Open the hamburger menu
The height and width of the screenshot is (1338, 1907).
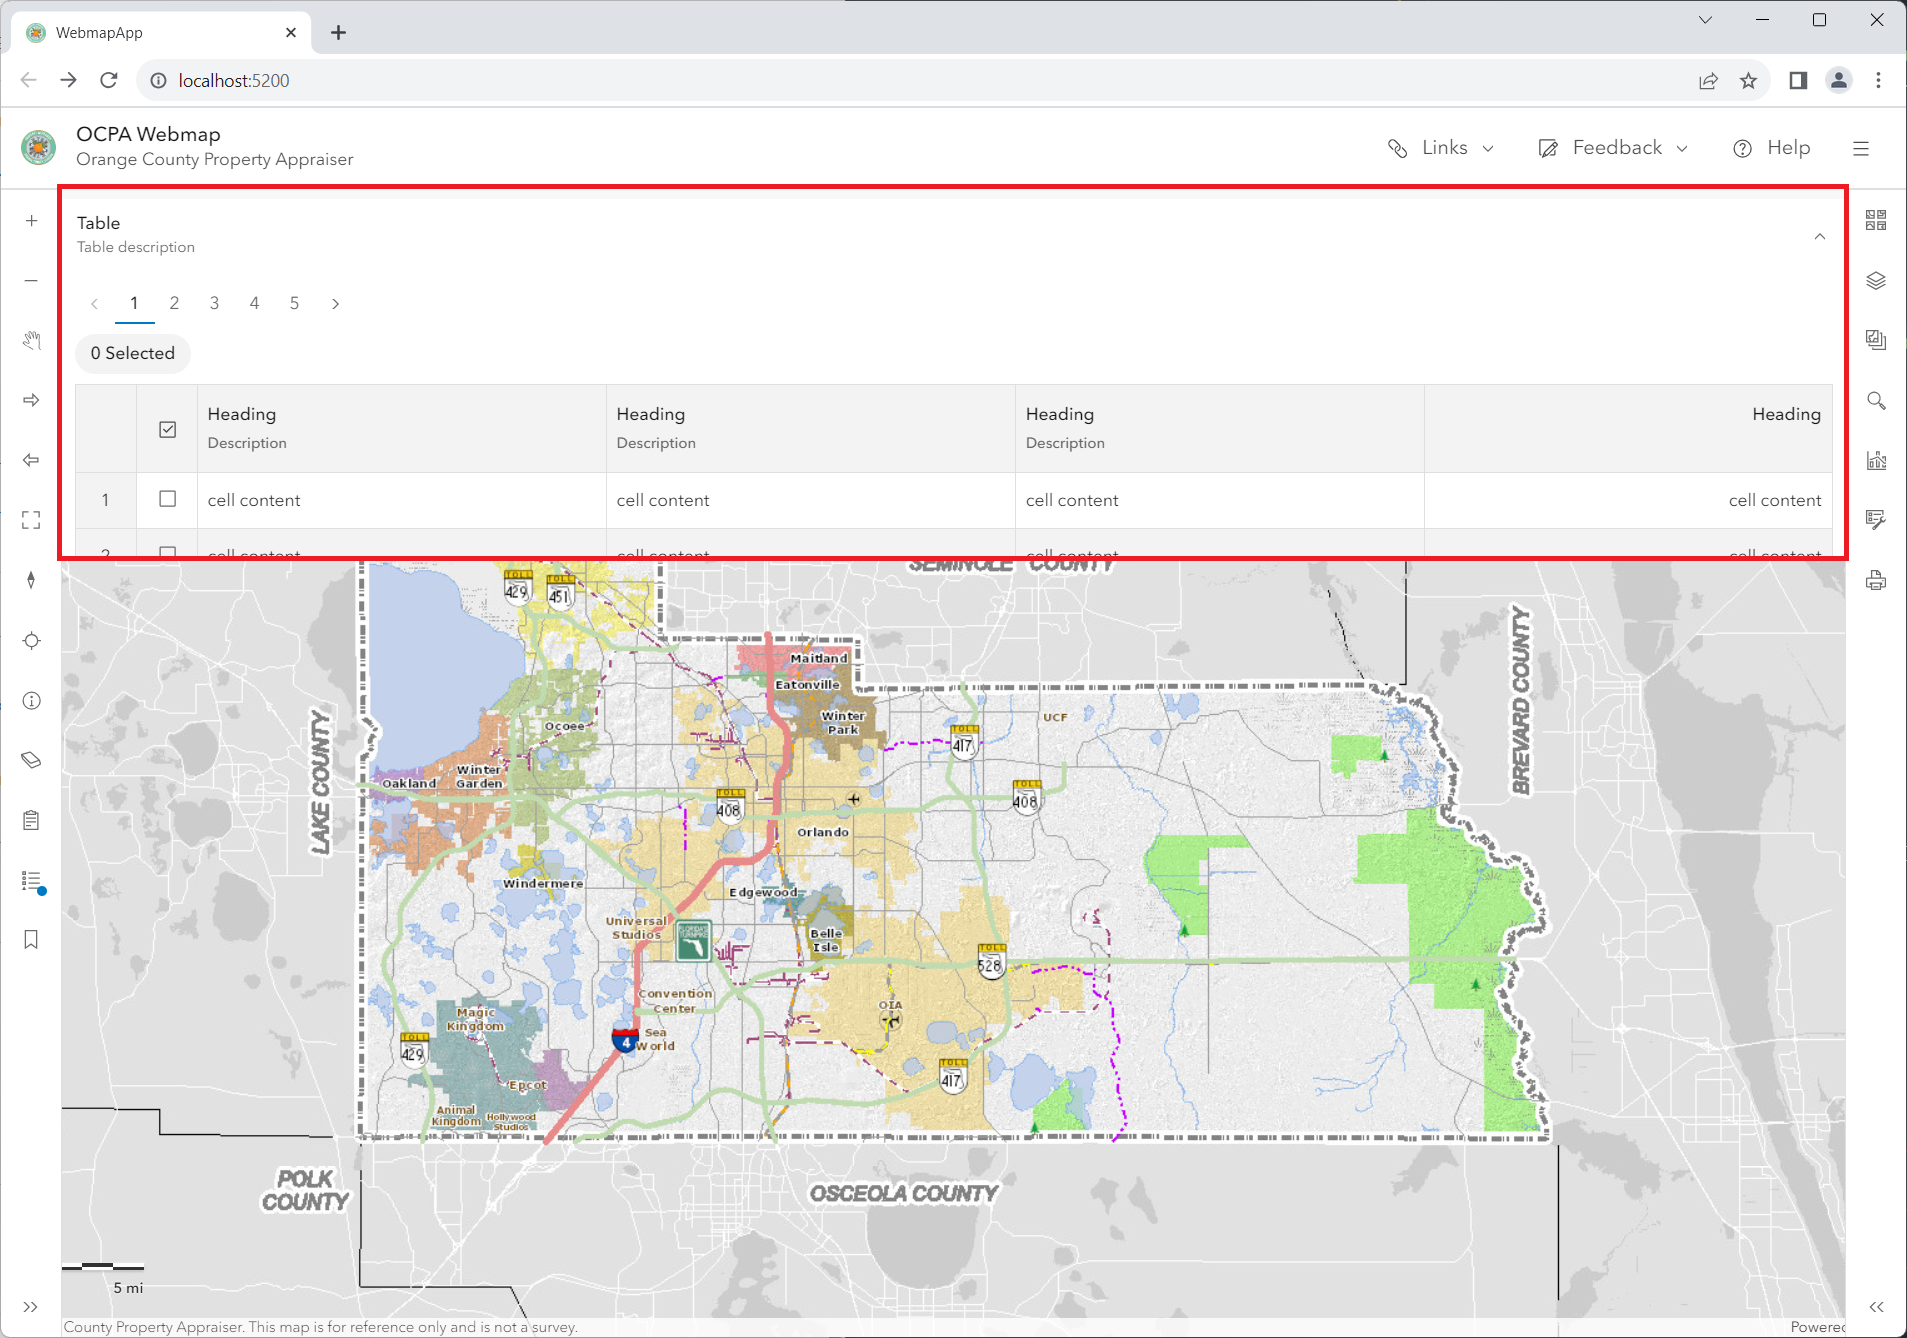[1861, 147]
